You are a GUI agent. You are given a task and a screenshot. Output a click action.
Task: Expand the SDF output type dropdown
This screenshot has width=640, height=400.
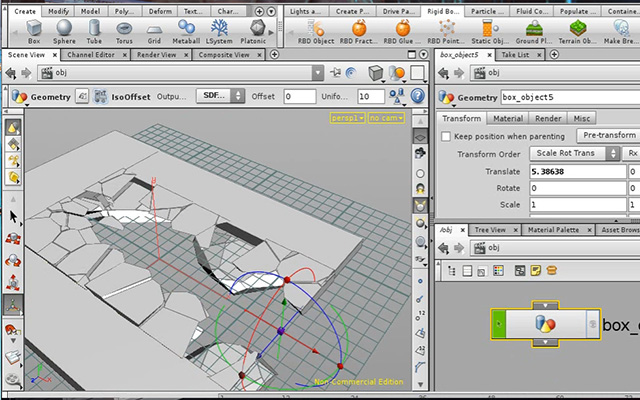pos(220,96)
